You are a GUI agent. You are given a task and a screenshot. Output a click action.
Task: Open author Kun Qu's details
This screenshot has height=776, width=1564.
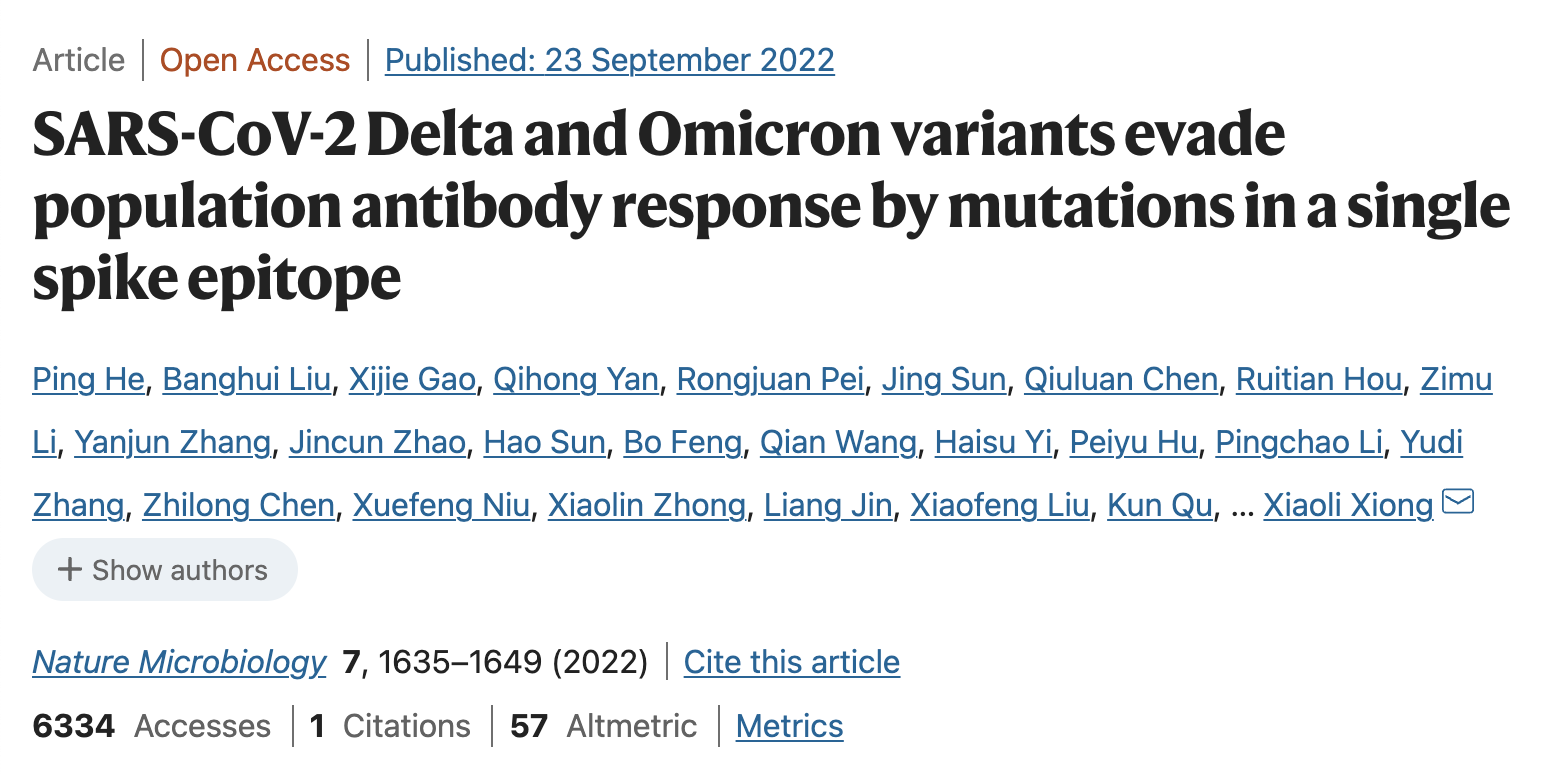[x=1160, y=506]
